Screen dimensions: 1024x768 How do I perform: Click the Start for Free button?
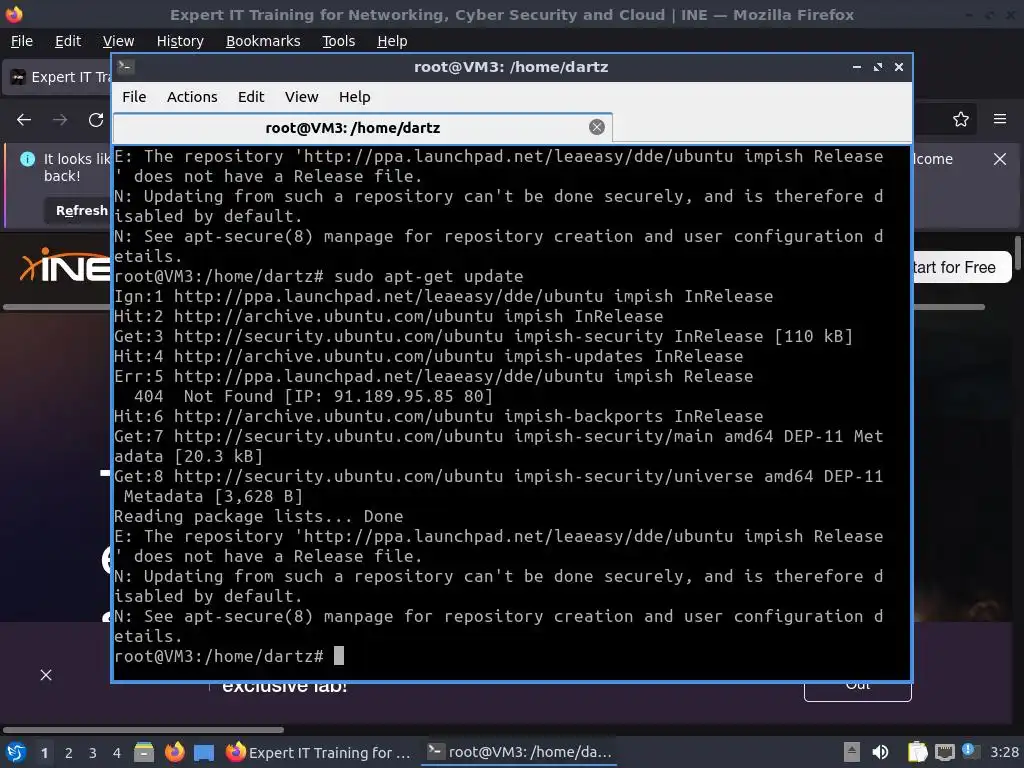961,267
